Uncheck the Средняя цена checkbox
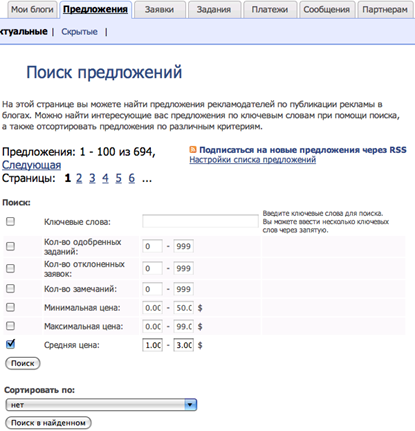The image size is (415, 431). pos(10,344)
